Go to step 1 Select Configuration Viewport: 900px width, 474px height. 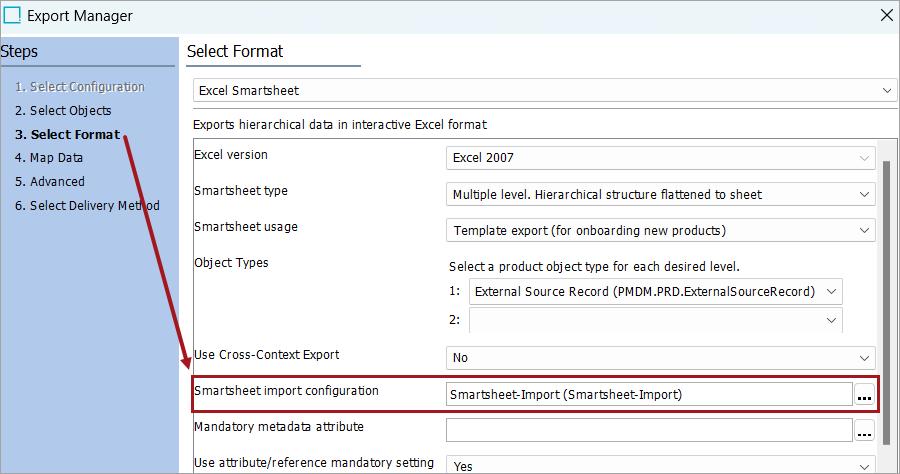tap(80, 87)
